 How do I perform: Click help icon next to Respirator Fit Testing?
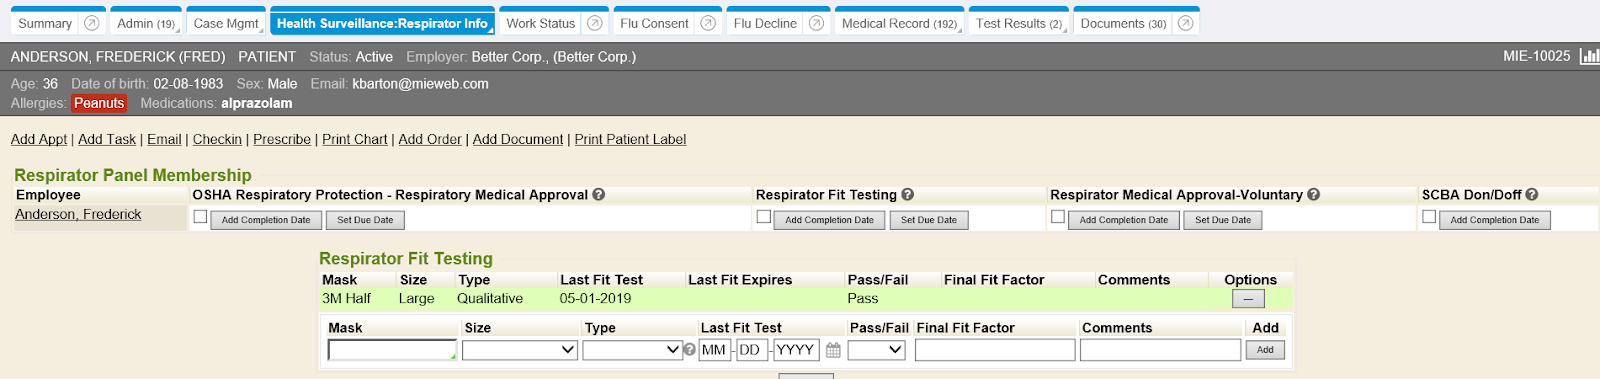[908, 195]
